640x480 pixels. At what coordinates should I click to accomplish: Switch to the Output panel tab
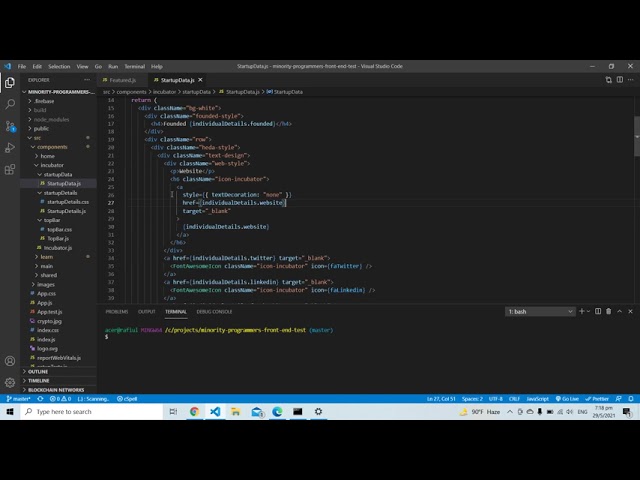[147, 311]
